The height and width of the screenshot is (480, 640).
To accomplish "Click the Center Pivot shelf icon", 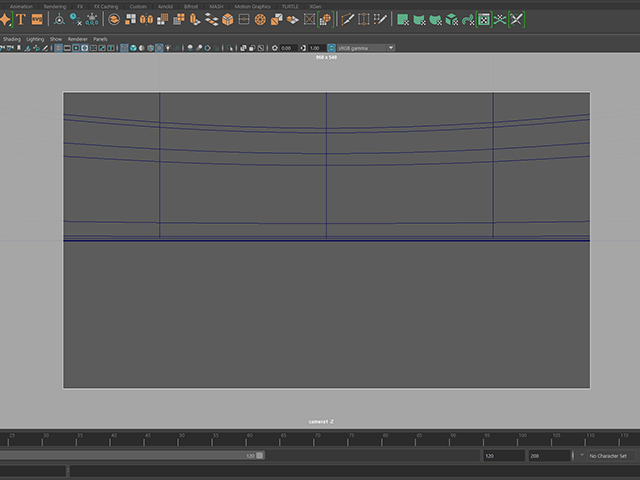I will [59, 19].
